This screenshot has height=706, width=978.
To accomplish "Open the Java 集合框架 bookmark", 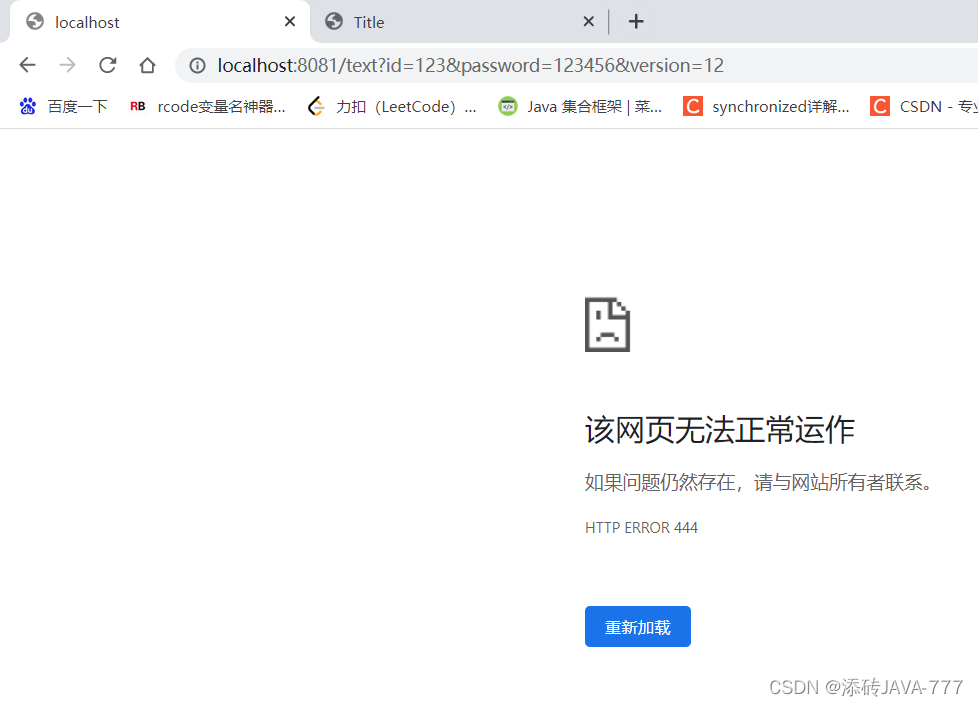I will pos(580,107).
